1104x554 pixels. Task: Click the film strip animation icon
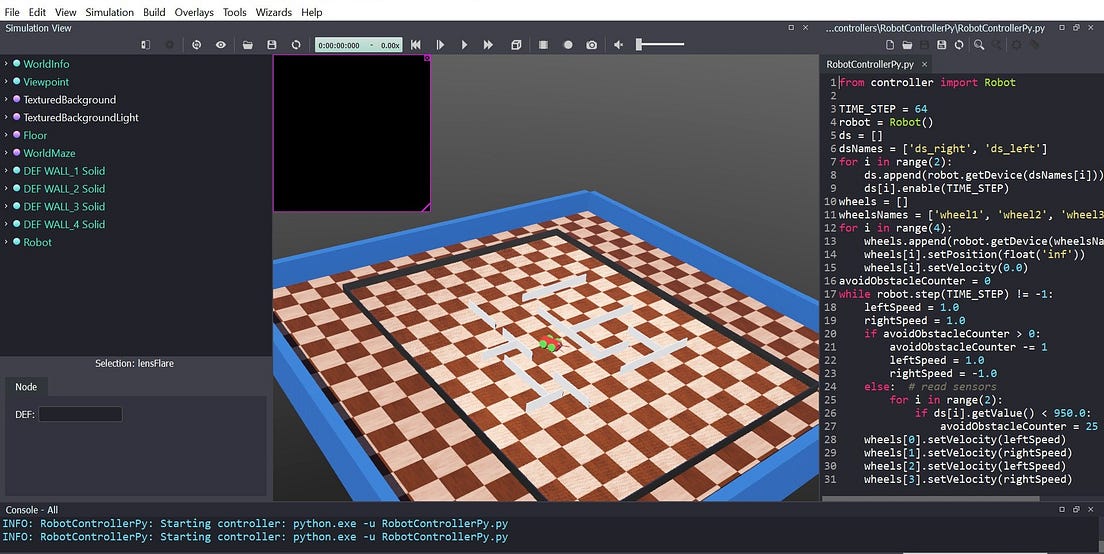click(544, 44)
